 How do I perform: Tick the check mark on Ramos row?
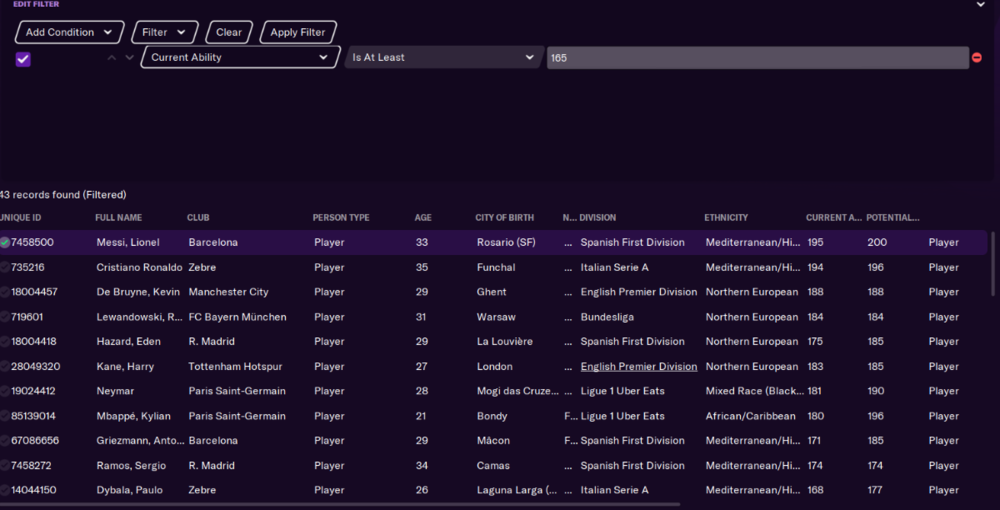click(x=5, y=465)
